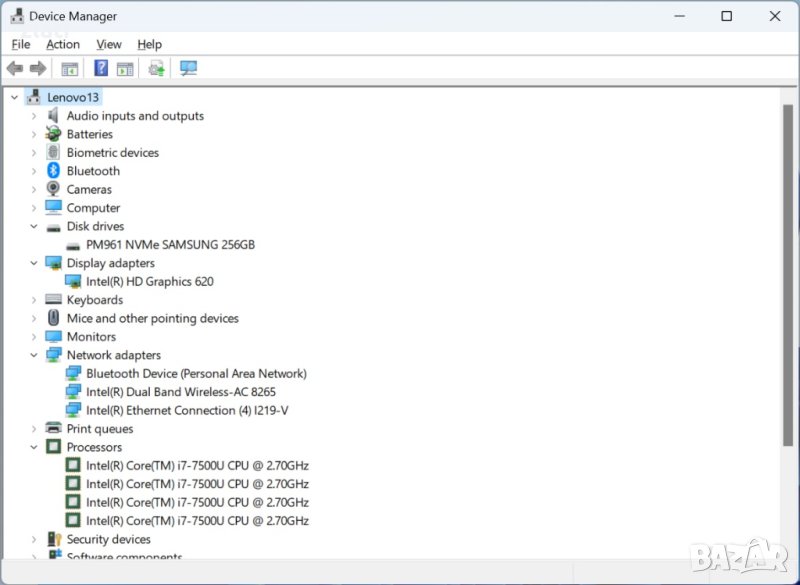Collapse the Network adapters node
The image size is (800, 585).
click(33, 355)
